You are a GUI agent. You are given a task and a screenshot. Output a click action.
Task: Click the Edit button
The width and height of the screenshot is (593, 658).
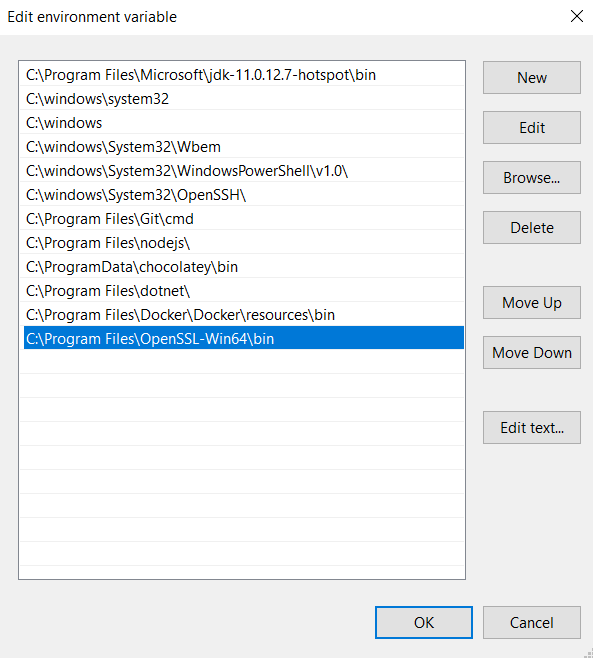pyautogui.click(x=532, y=128)
